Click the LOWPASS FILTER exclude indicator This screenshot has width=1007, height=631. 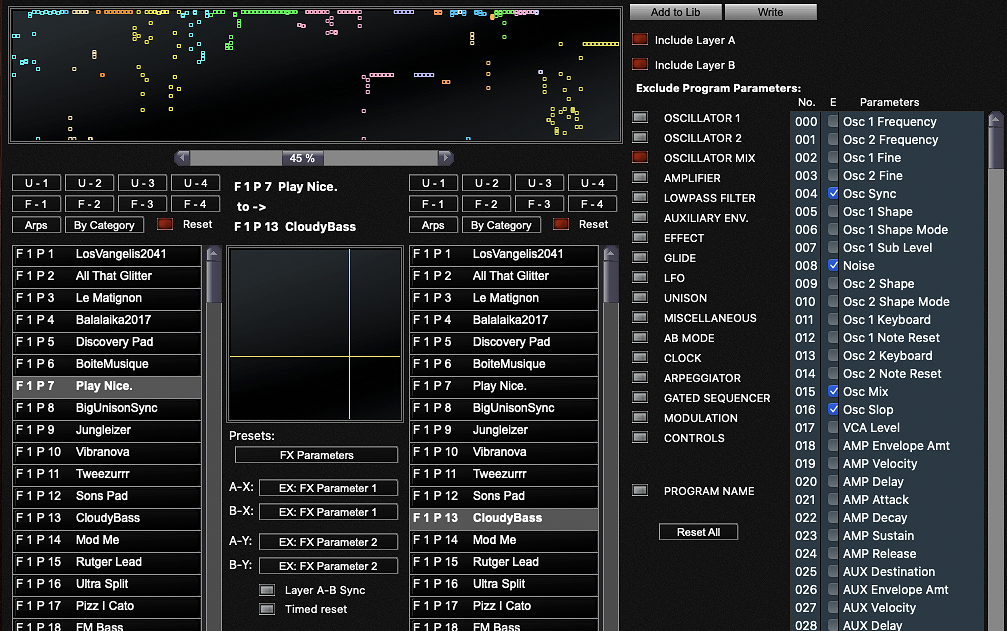tap(640, 198)
